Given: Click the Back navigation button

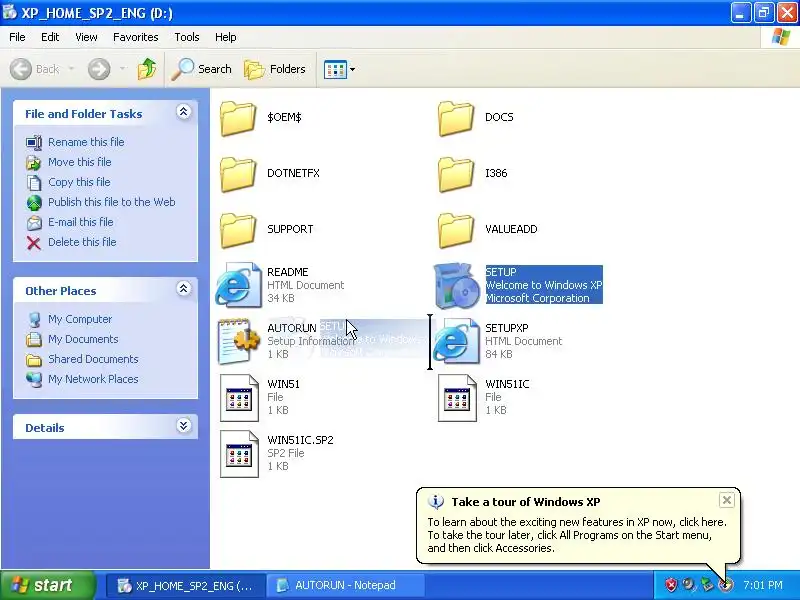Looking at the screenshot, I should (x=35, y=69).
